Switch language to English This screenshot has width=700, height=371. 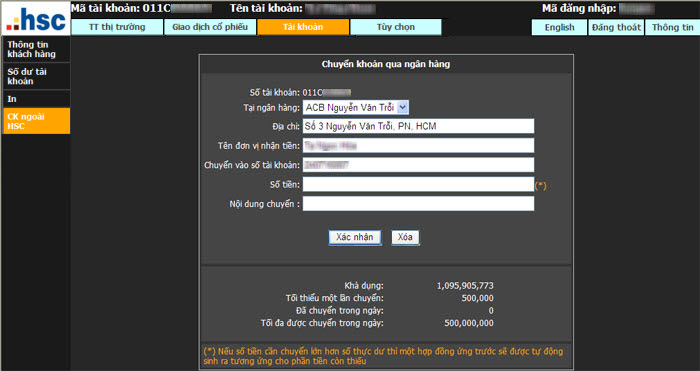[x=559, y=28]
